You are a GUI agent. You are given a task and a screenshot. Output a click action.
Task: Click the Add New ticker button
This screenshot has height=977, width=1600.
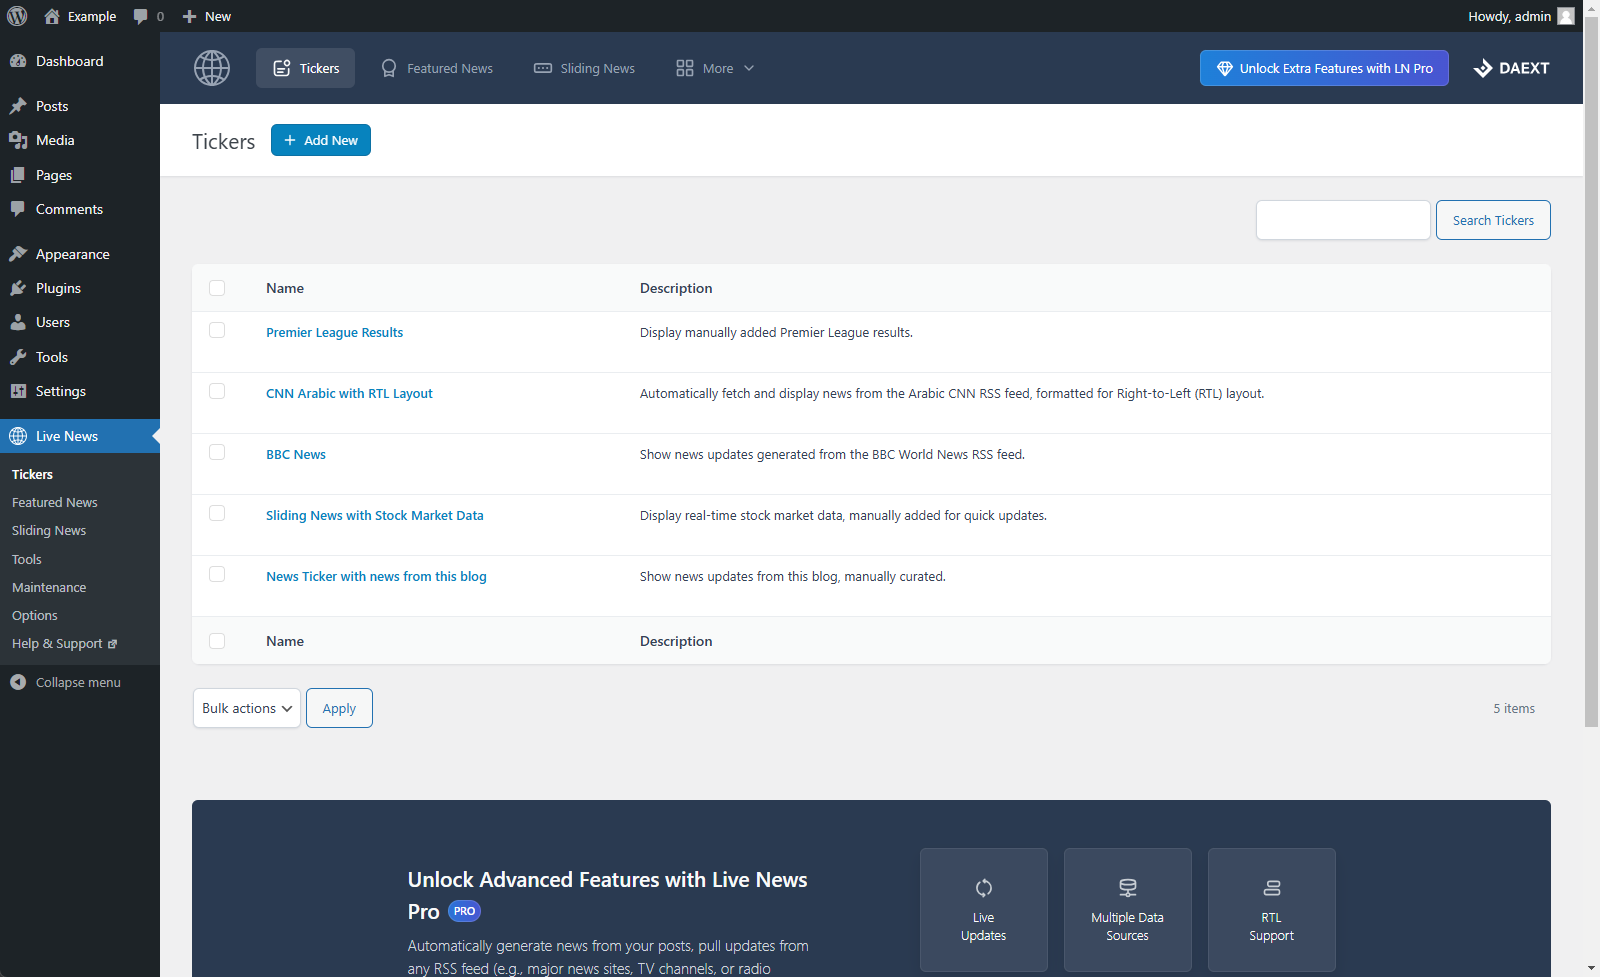point(321,140)
